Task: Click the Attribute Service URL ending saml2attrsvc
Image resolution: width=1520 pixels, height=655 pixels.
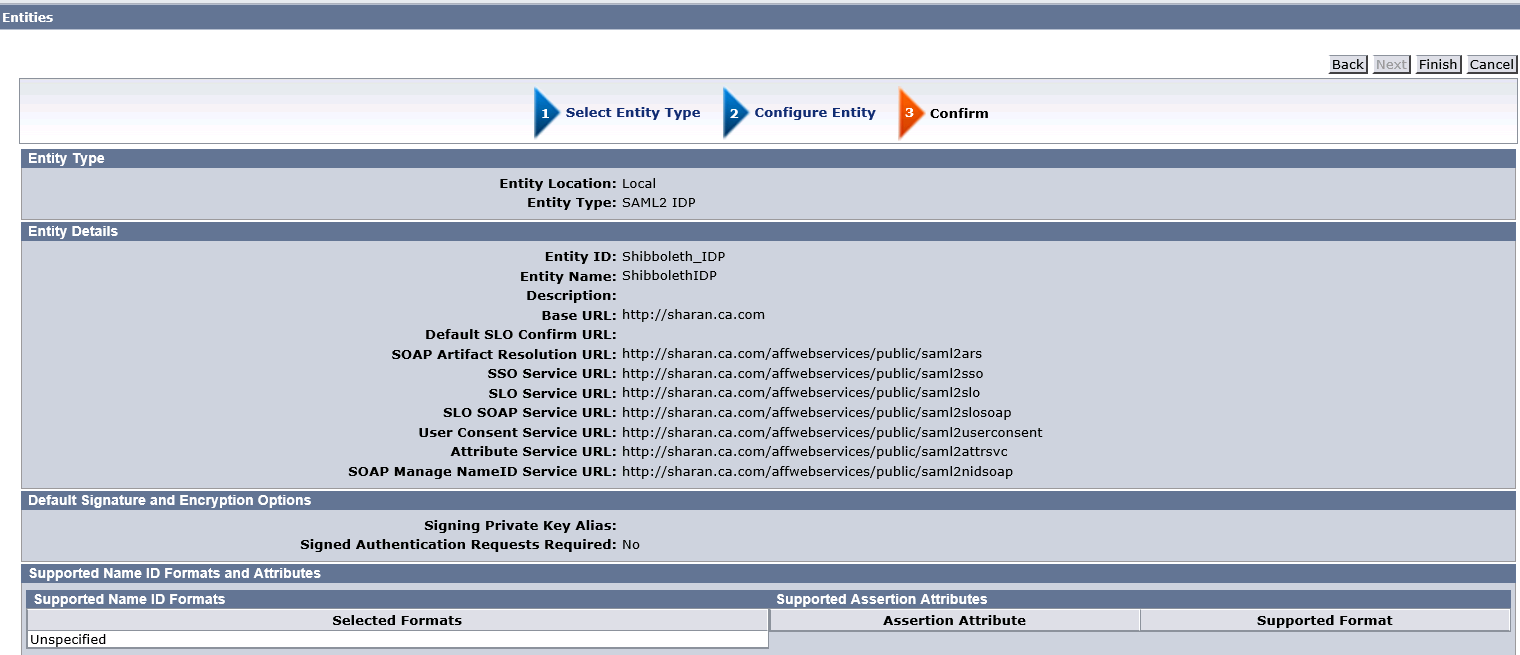Action: [x=815, y=452]
